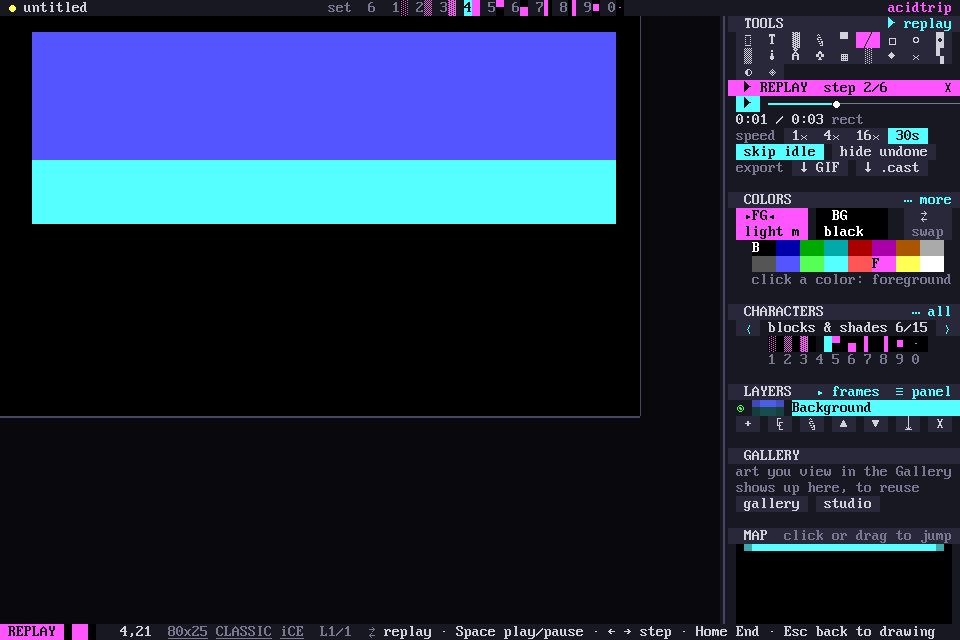Set replay speed to 1×
This screenshot has height=640, width=960.
(800, 136)
